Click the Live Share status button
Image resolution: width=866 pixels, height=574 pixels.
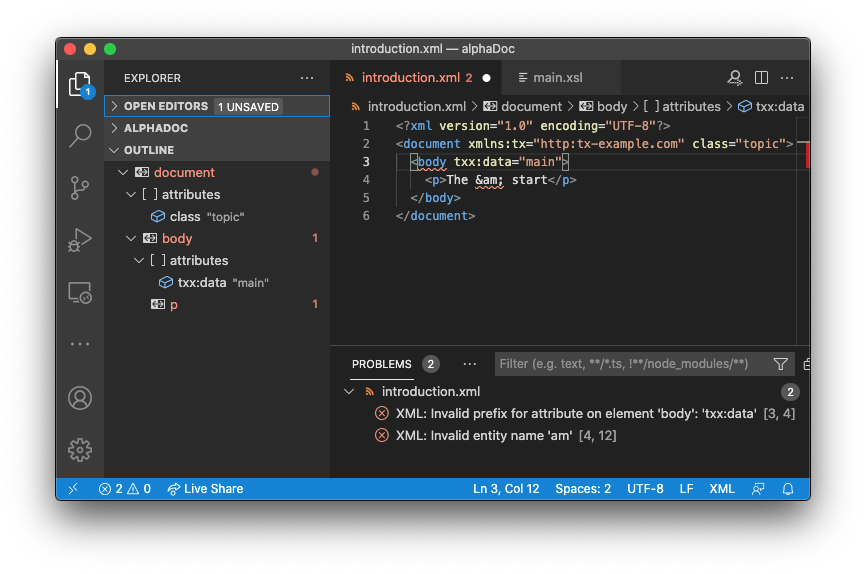205,489
